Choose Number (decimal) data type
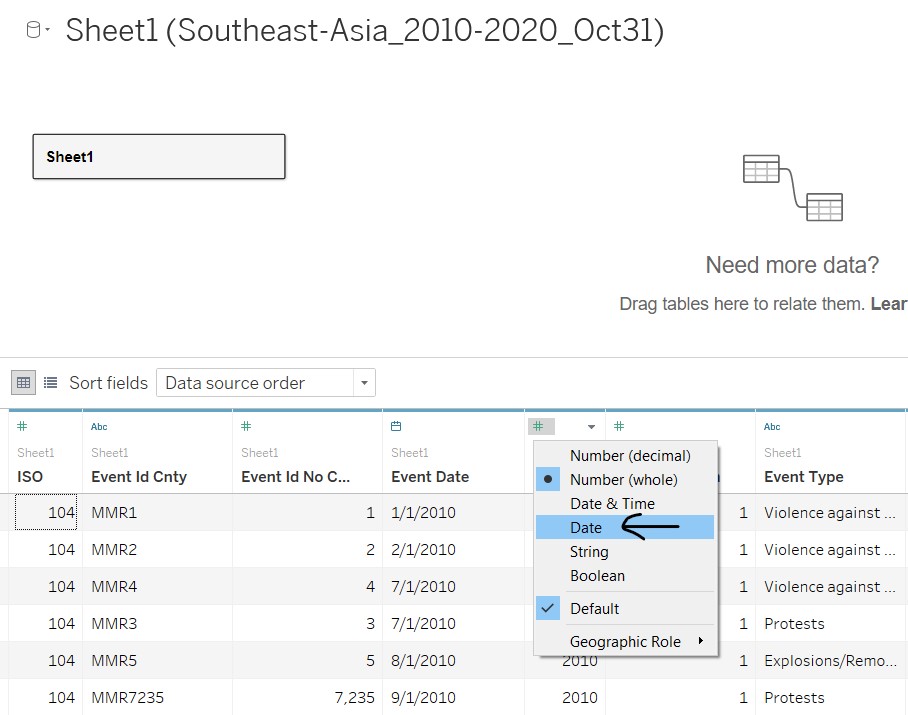Viewport: 908px width, 715px height. (630, 456)
